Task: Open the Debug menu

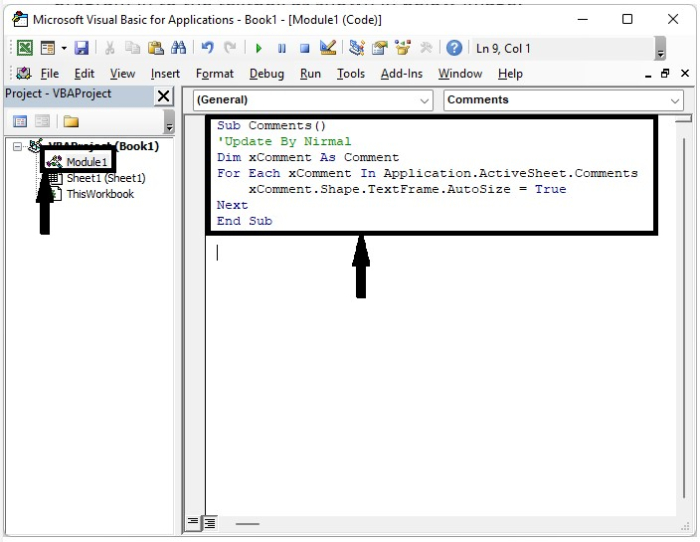Action: [x=267, y=74]
